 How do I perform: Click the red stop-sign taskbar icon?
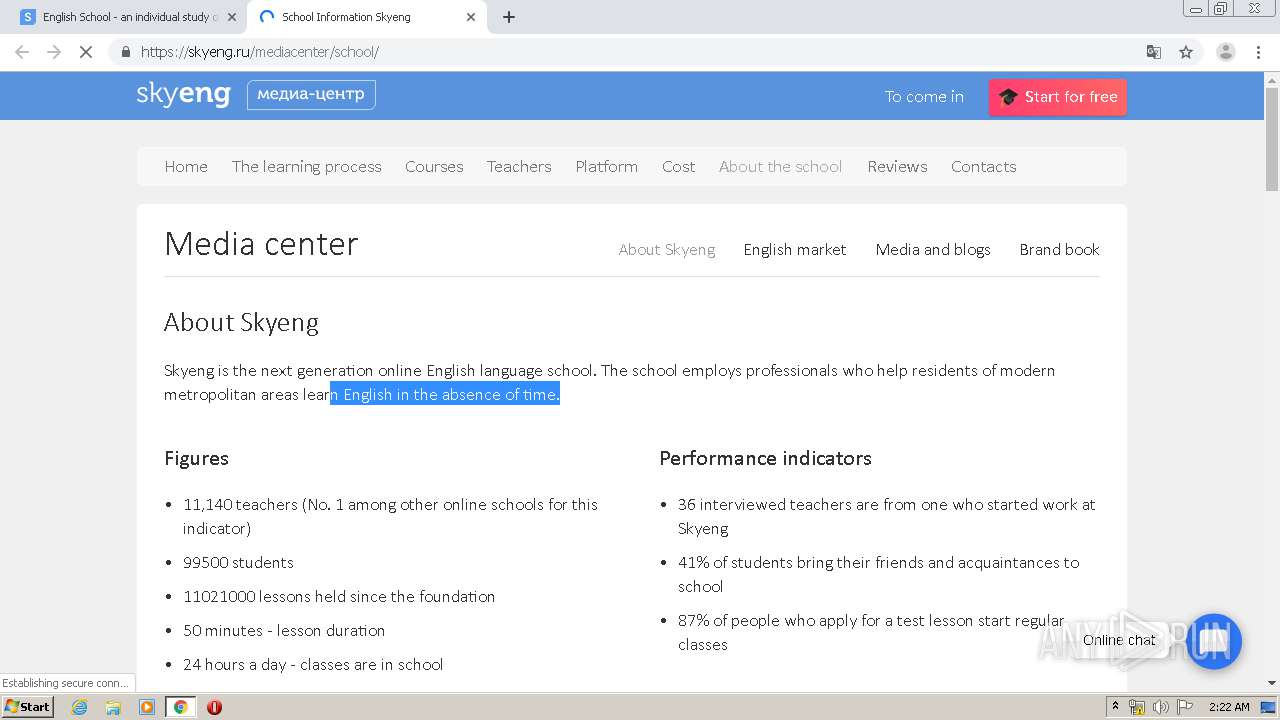(x=214, y=707)
